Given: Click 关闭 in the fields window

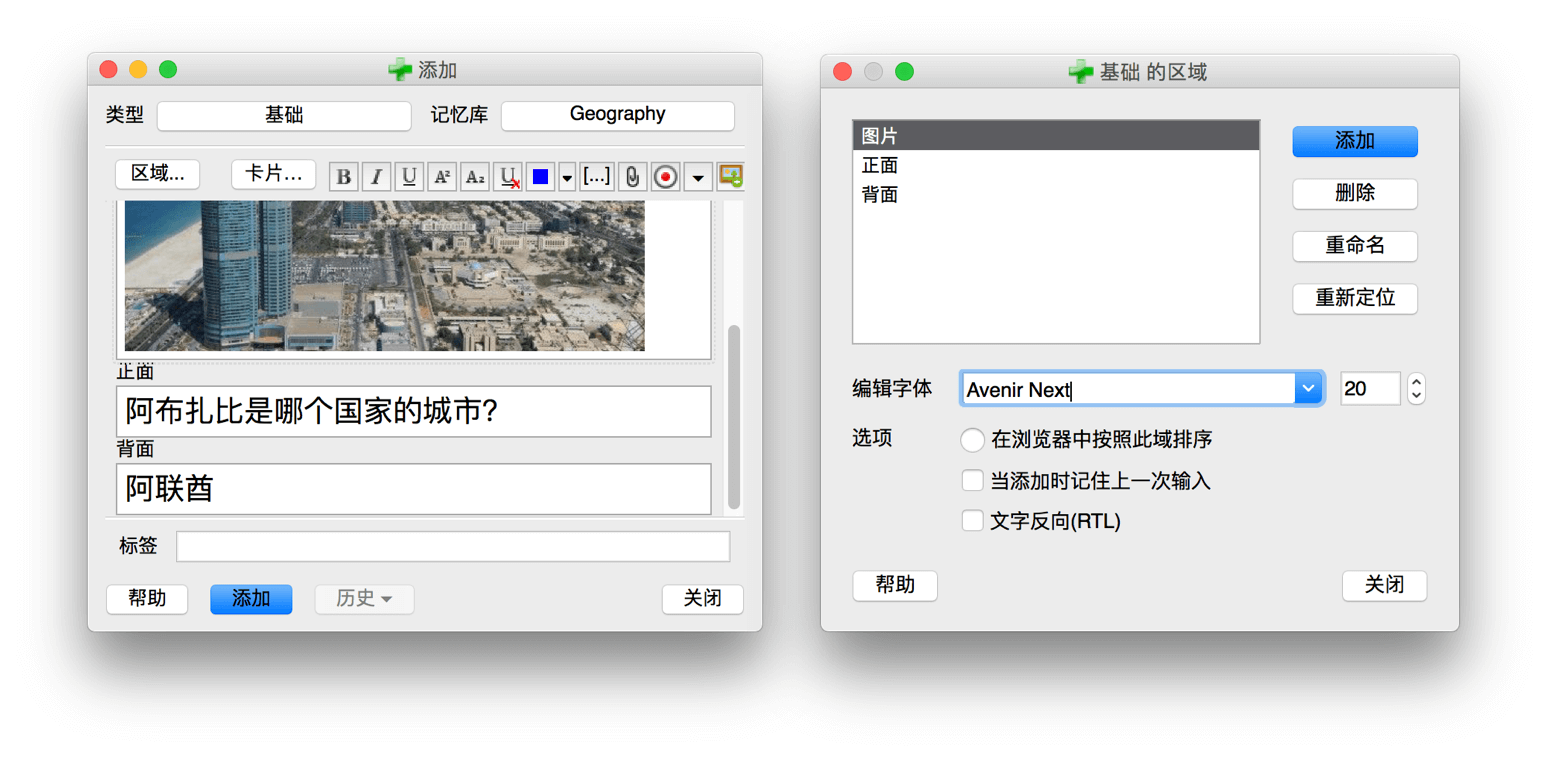Looking at the screenshot, I should (1384, 586).
